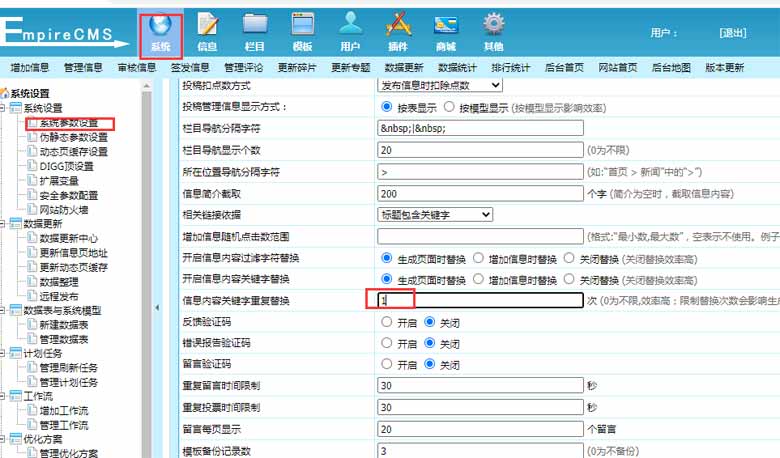
Task: Click the EmpireCMS logo
Action: [x=64, y=34]
